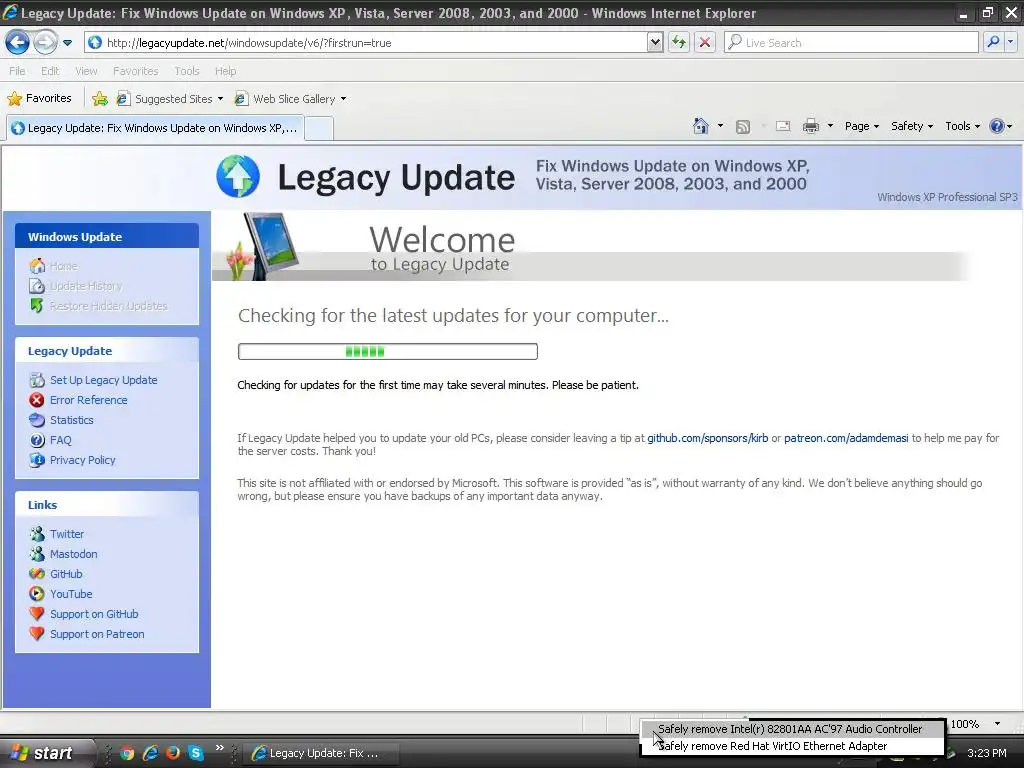Image resolution: width=1024 pixels, height=768 pixels.
Task: Open the Tools command bar menu
Action: (962, 126)
